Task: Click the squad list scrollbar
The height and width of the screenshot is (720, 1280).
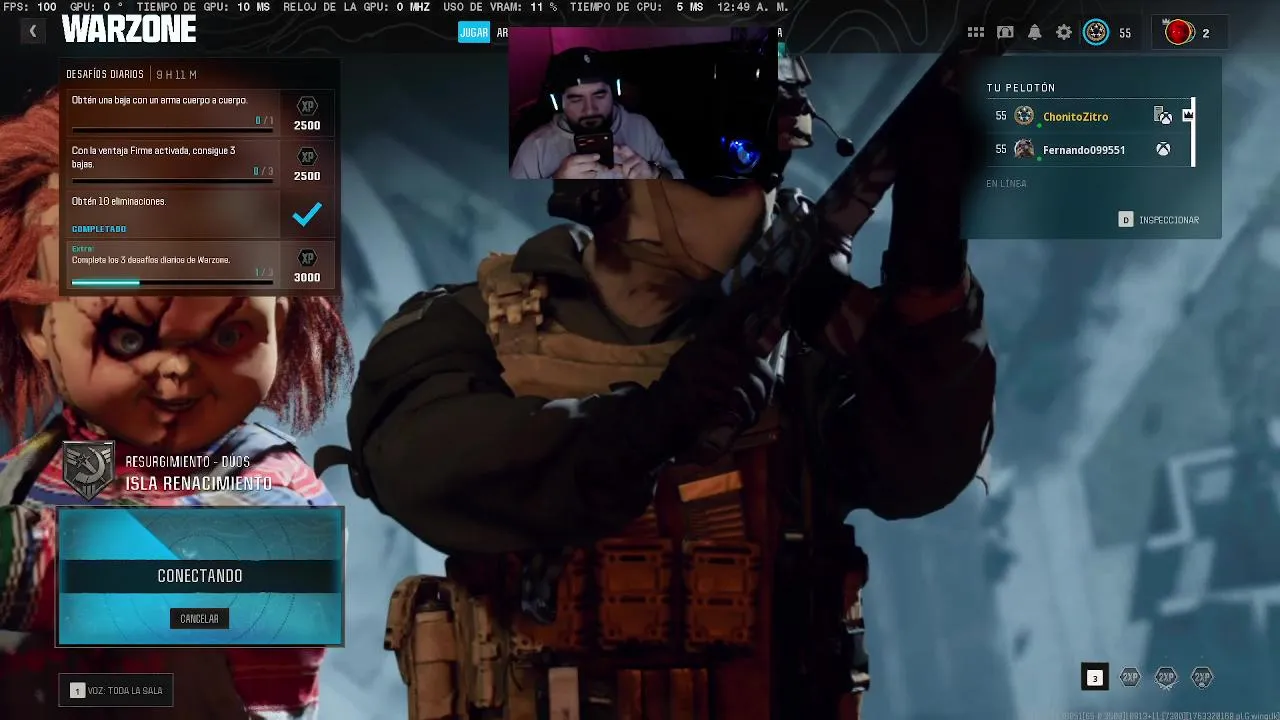Action: [1193, 132]
